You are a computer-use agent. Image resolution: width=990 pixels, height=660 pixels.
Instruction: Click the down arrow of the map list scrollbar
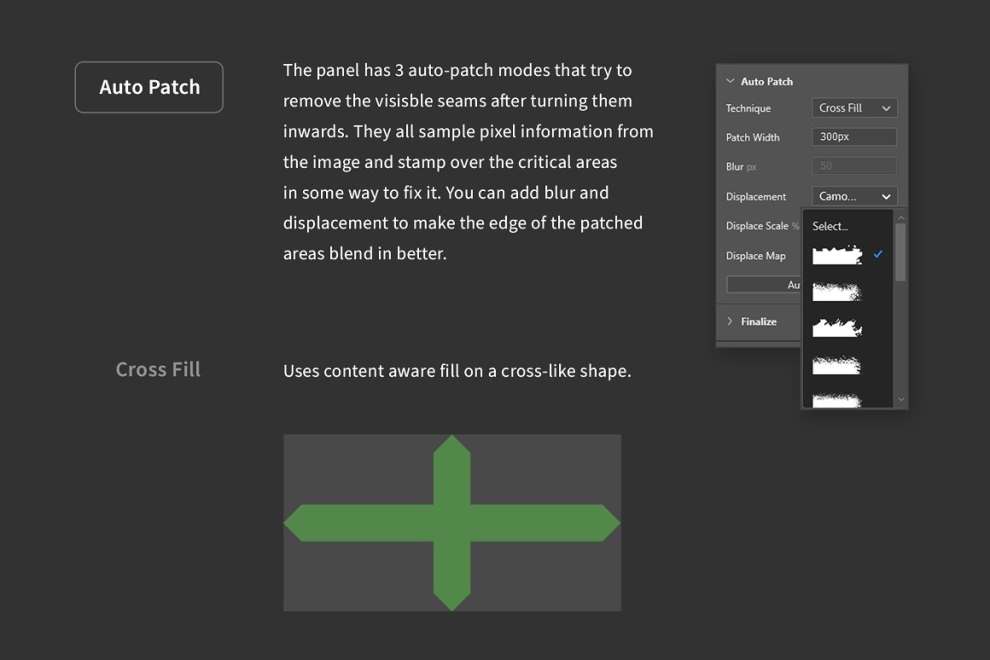tap(901, 399)
